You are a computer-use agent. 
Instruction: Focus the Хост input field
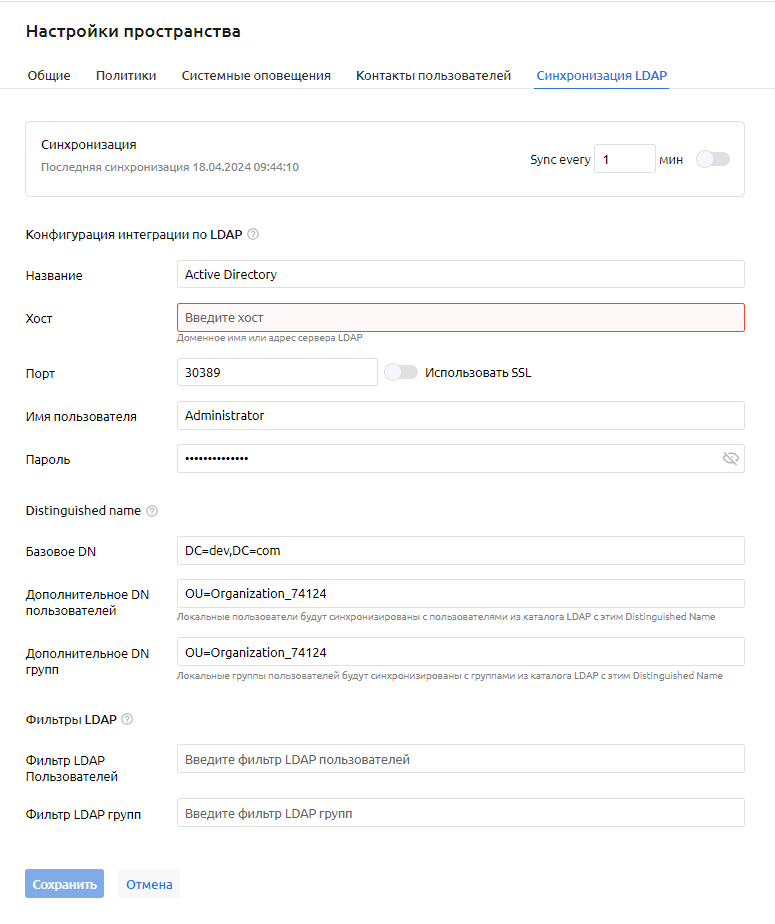460,318
